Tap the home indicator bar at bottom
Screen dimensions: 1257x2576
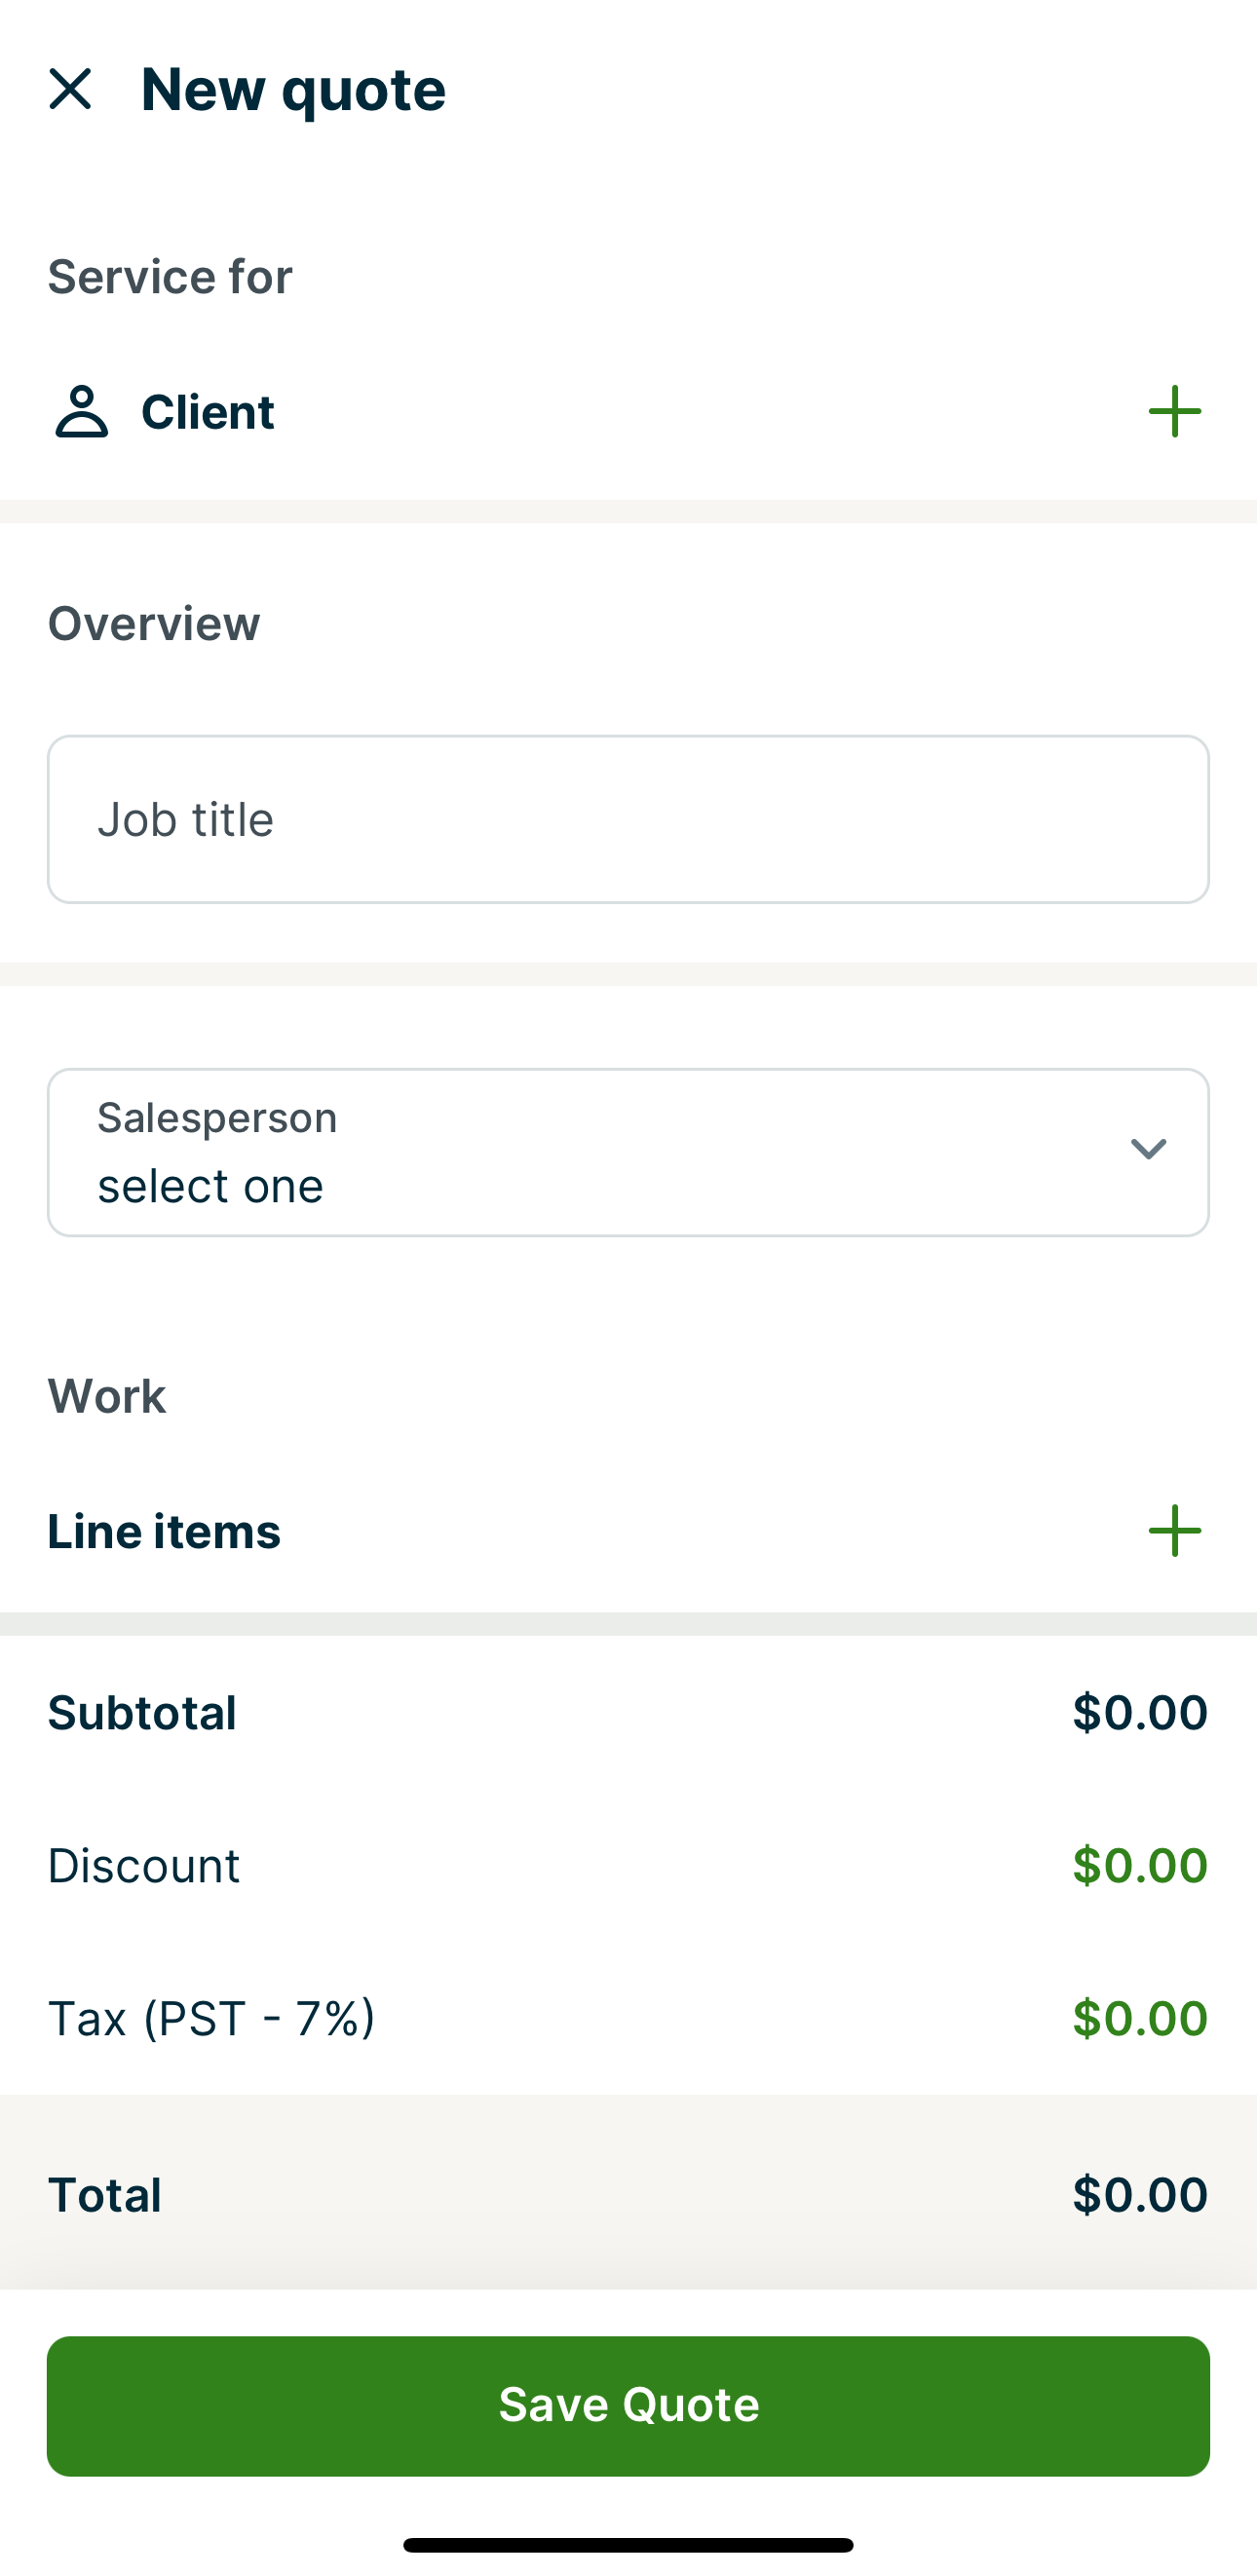point(628,2543)
